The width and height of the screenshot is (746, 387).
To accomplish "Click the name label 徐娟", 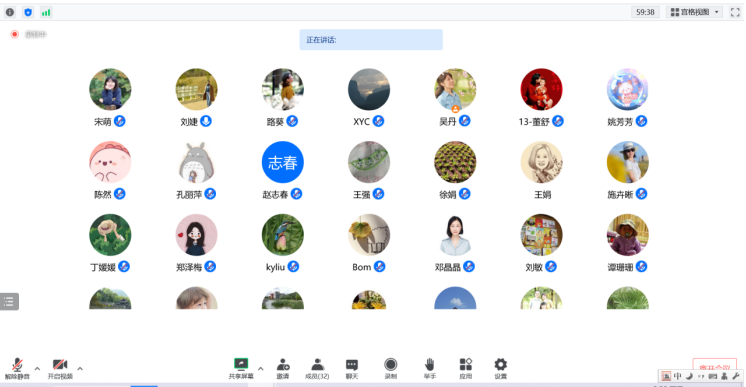I will pyautogui.click(x=448, y=194).
